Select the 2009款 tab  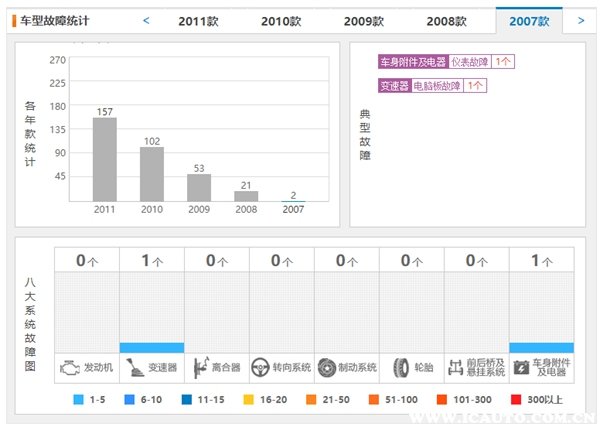point(363,21)
